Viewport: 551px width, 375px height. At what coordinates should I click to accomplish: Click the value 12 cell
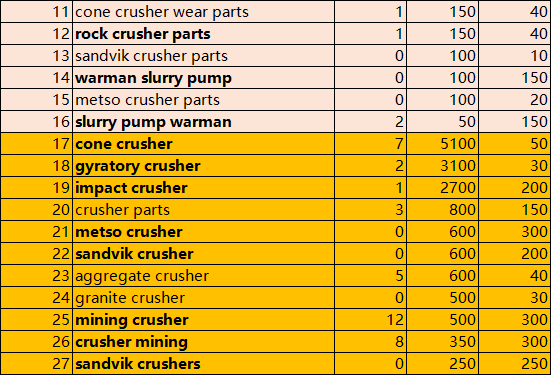(x=370, y=320)
